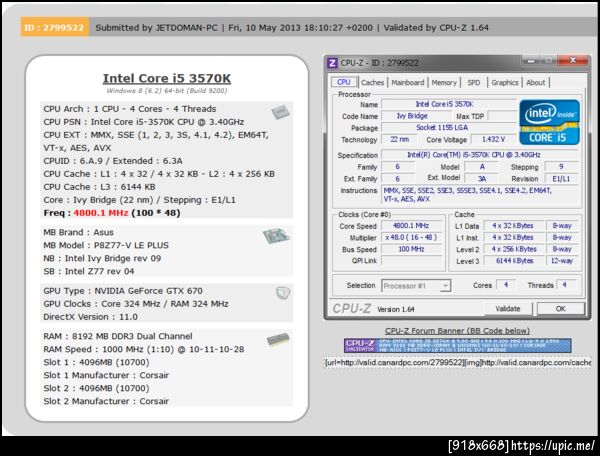Select the SPD tab
The image size is (600, 456).
473,82
